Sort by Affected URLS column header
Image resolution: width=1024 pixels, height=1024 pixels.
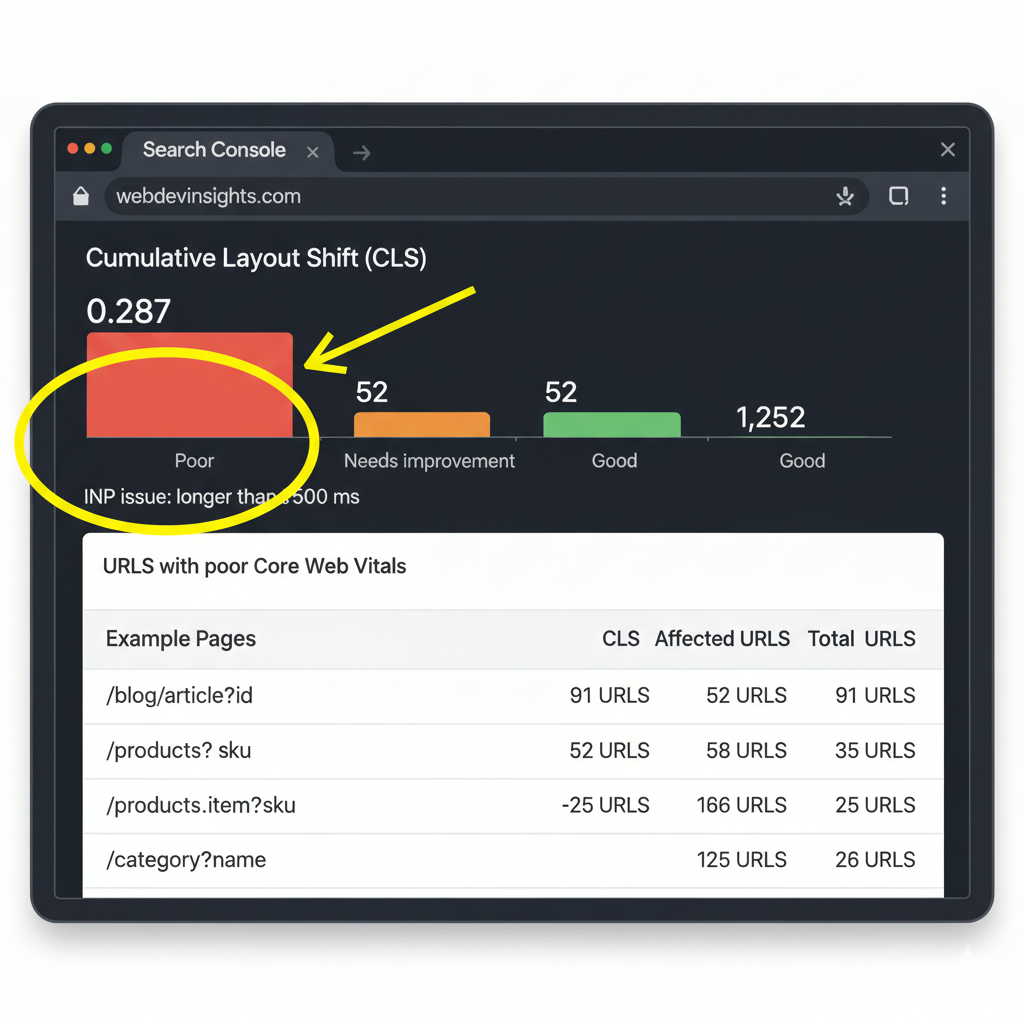coord(722,638)
